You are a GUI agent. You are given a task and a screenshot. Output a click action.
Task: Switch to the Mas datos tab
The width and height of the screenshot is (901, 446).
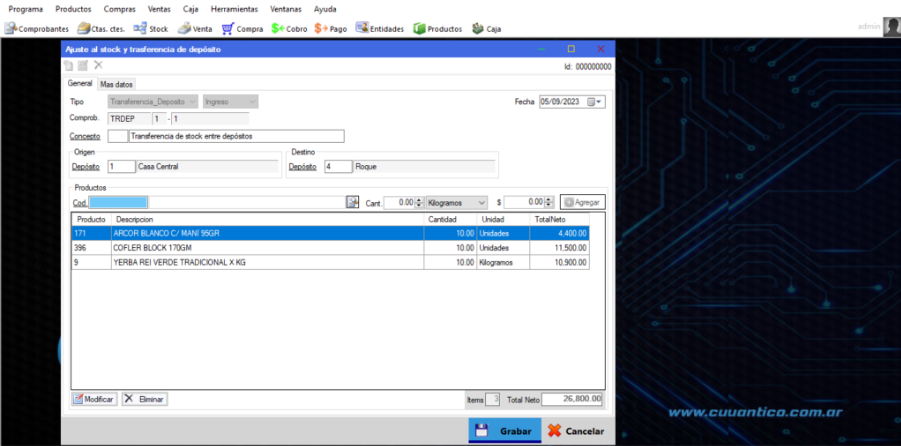116,84
